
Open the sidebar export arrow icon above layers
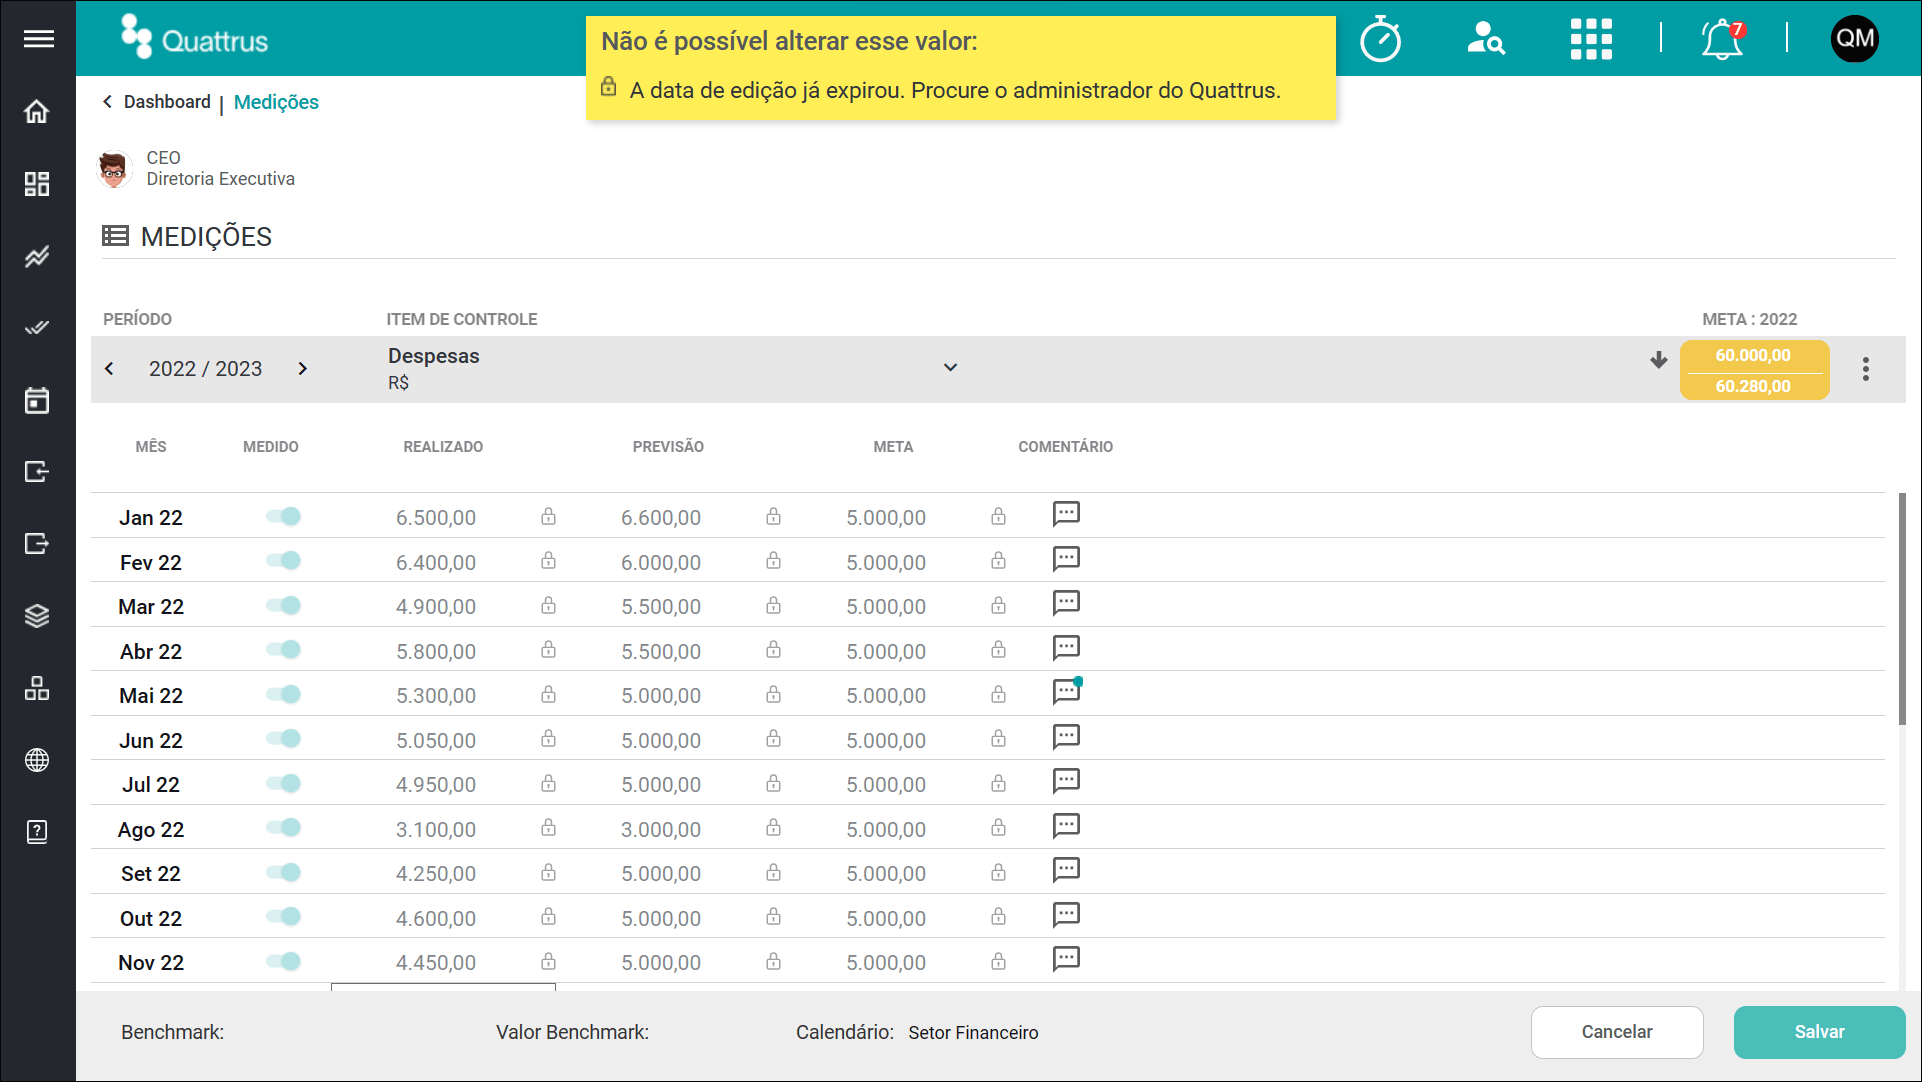click(37, 543)
